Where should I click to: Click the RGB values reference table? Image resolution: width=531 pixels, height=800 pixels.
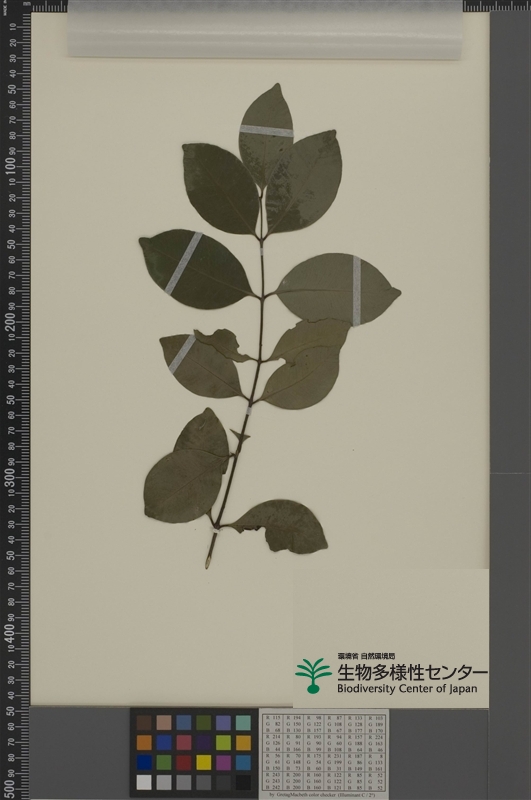point(324,754)
